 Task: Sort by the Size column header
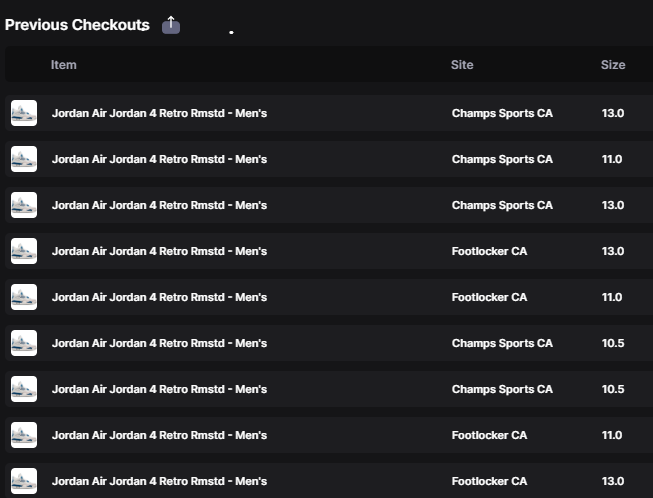point(613,65)
